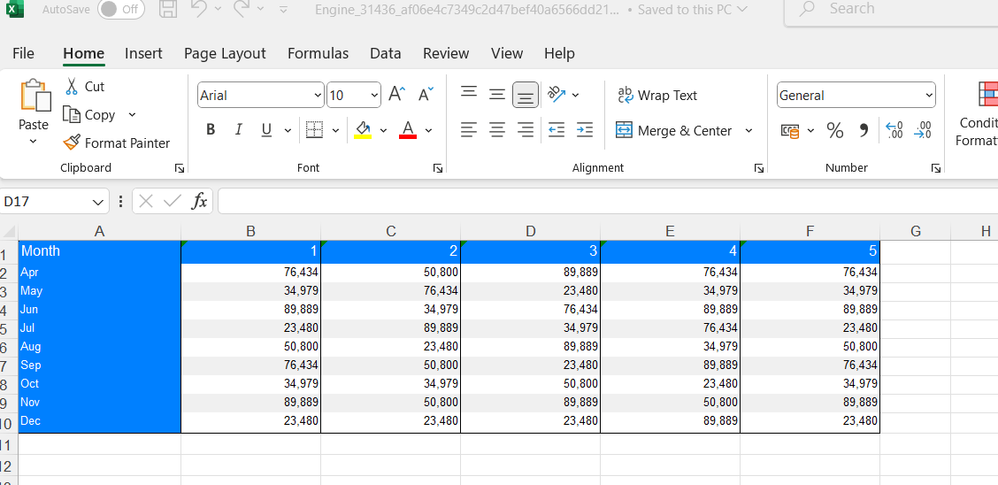
Task: Open Customize Quick Access Toolbar menu
Action: [x=283, y=10]
